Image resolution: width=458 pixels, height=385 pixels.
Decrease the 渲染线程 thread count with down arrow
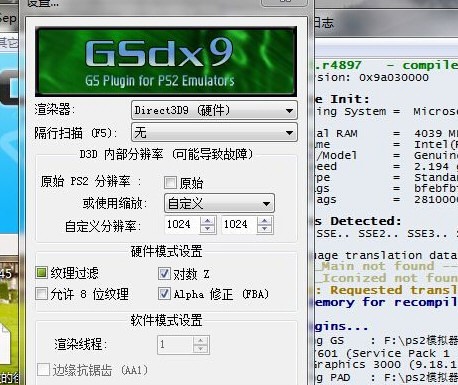click(x=201, y=349)
